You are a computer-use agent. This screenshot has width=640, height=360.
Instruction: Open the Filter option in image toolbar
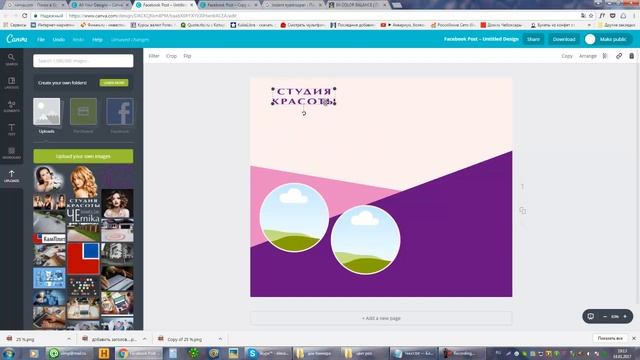tap(154, 56)
